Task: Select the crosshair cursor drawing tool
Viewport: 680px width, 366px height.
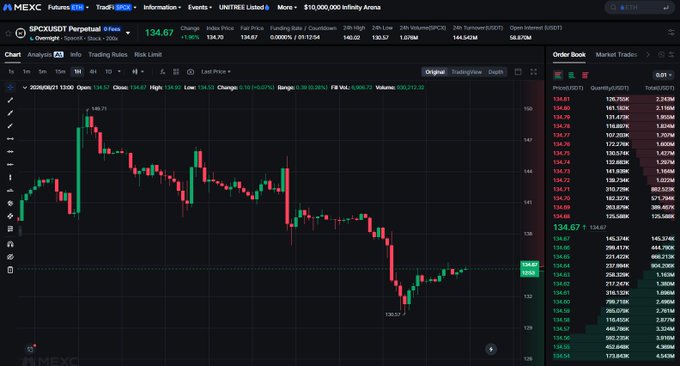Action: pyautogui.click(x=10, y=88)
